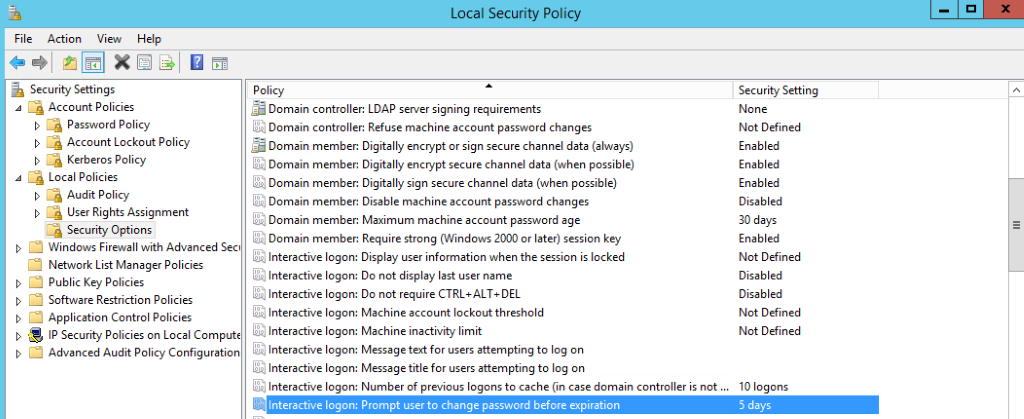This screenshot has width=1024, height=419.
Task: Open the Help question mark icon
Action: (x=197, y=63)
